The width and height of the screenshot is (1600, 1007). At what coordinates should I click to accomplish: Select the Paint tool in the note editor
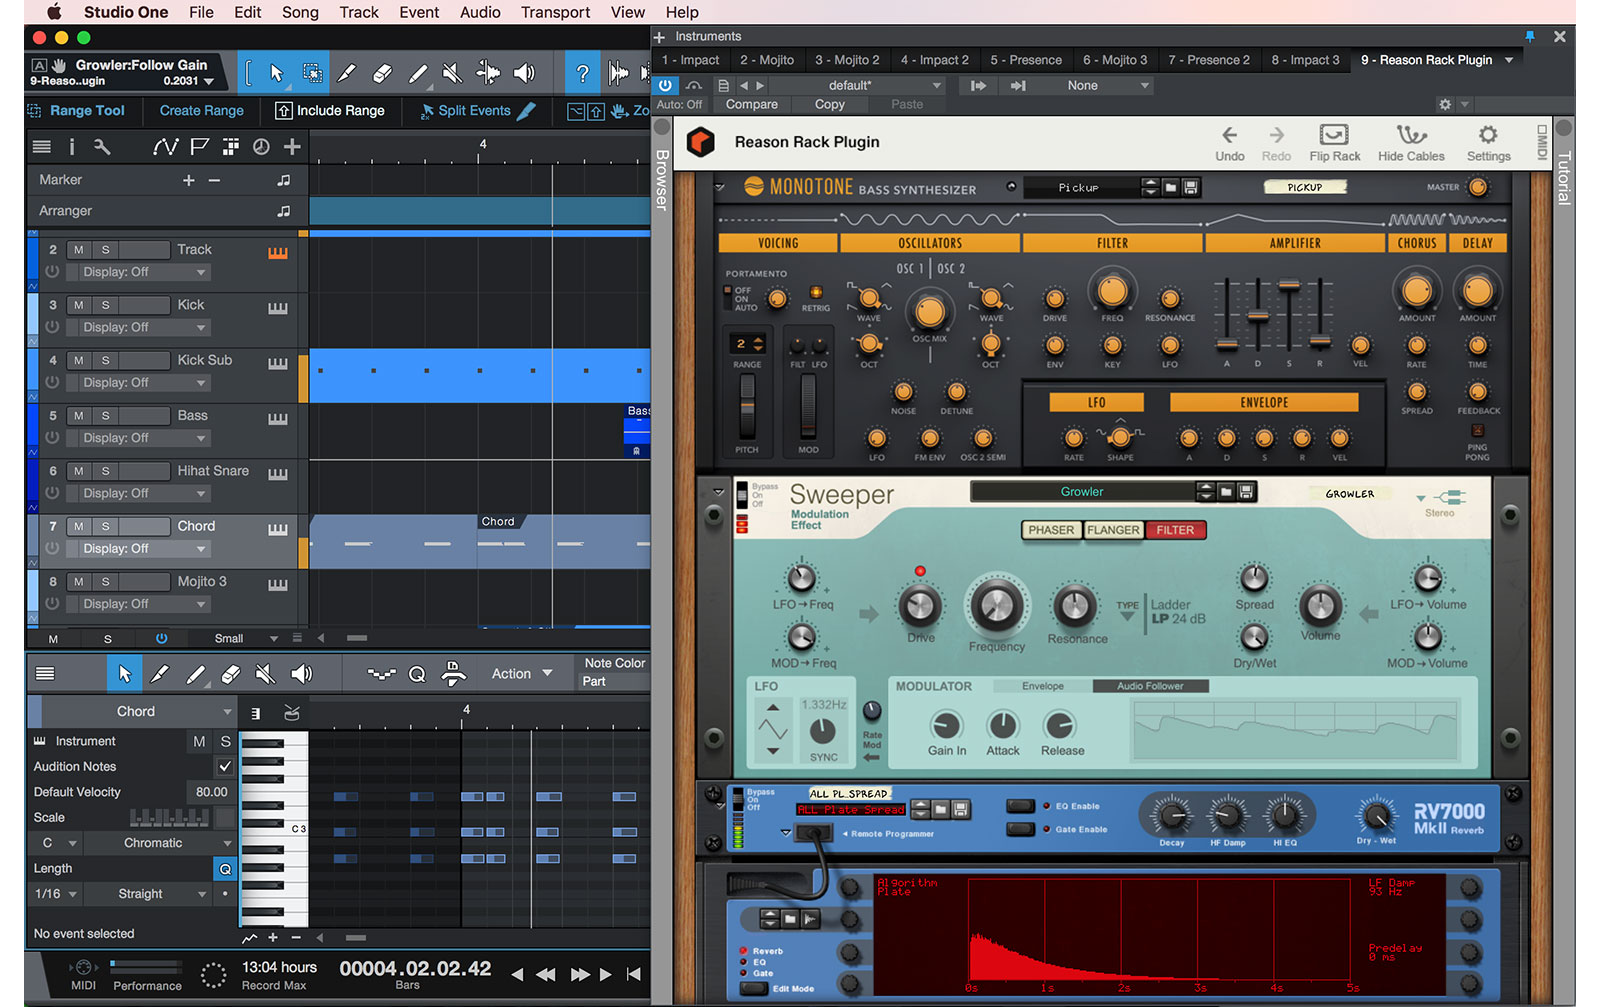[x=195, y=675]
